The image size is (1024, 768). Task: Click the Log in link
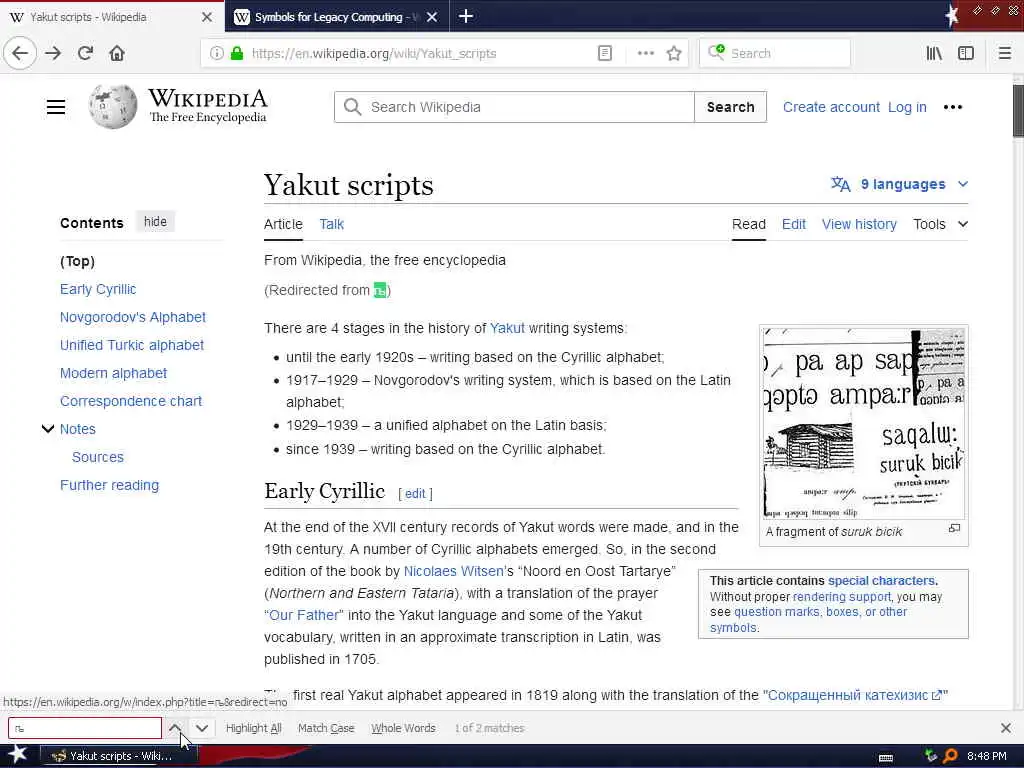(907, 107)
